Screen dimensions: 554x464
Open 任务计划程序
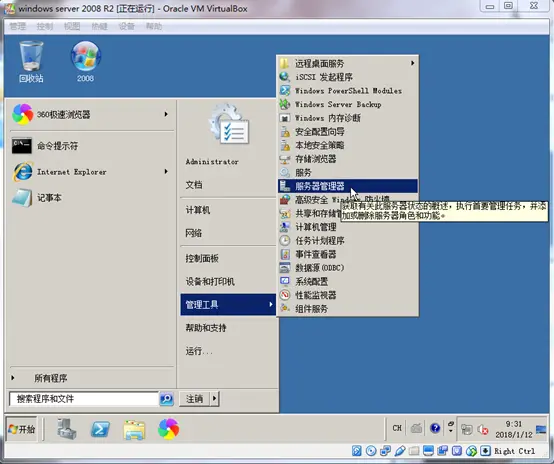click(348, 241)
